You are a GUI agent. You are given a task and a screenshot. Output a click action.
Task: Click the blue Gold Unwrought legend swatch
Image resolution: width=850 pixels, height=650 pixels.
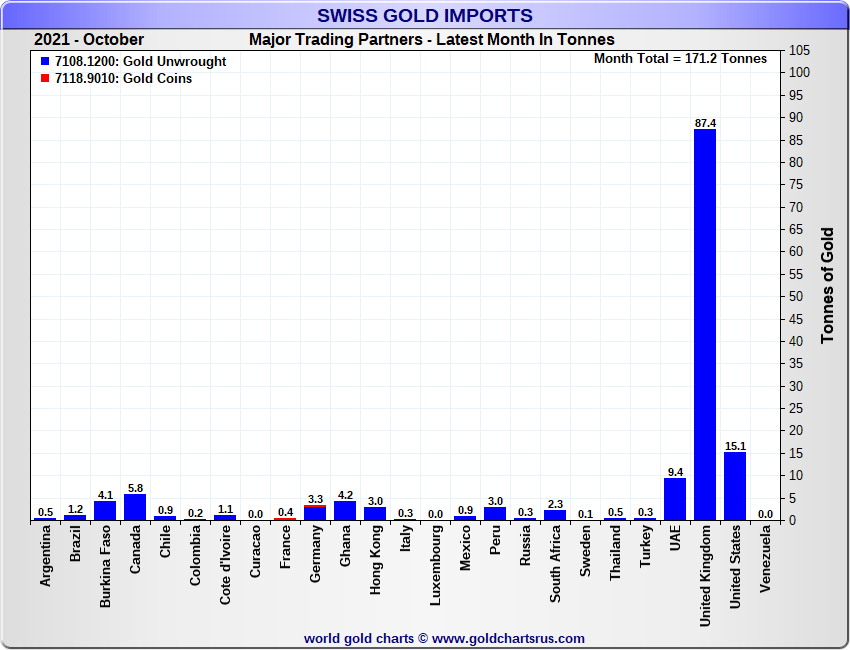pos(45,61)
